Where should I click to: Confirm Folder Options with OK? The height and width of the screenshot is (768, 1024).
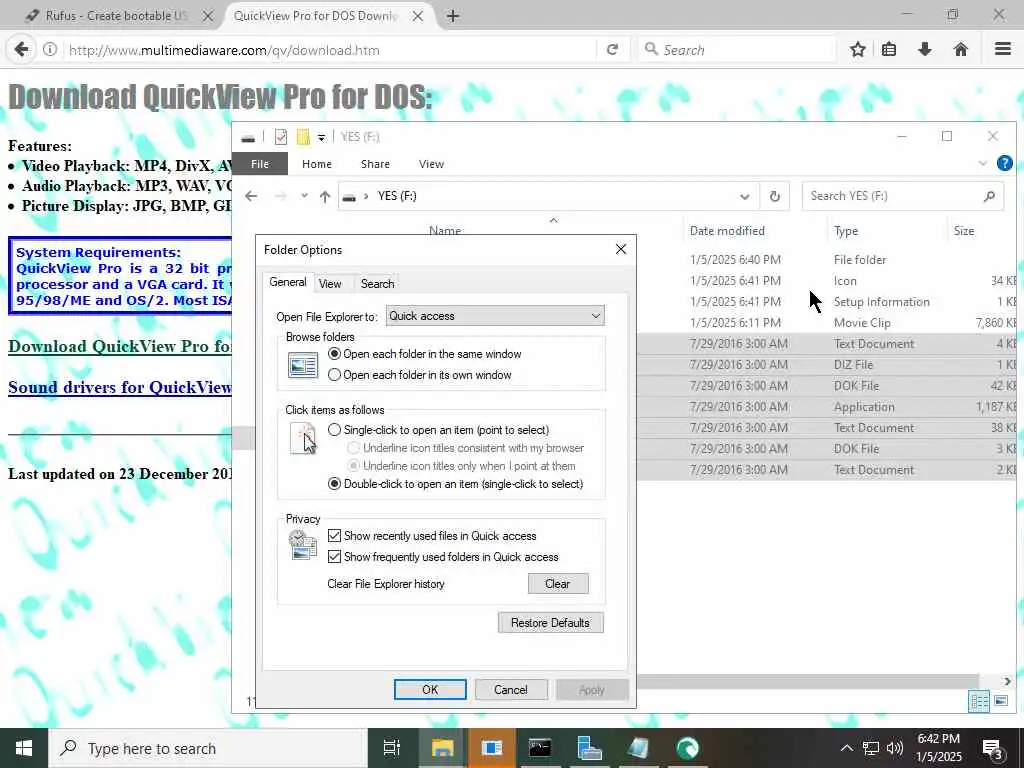pos(430,690)
